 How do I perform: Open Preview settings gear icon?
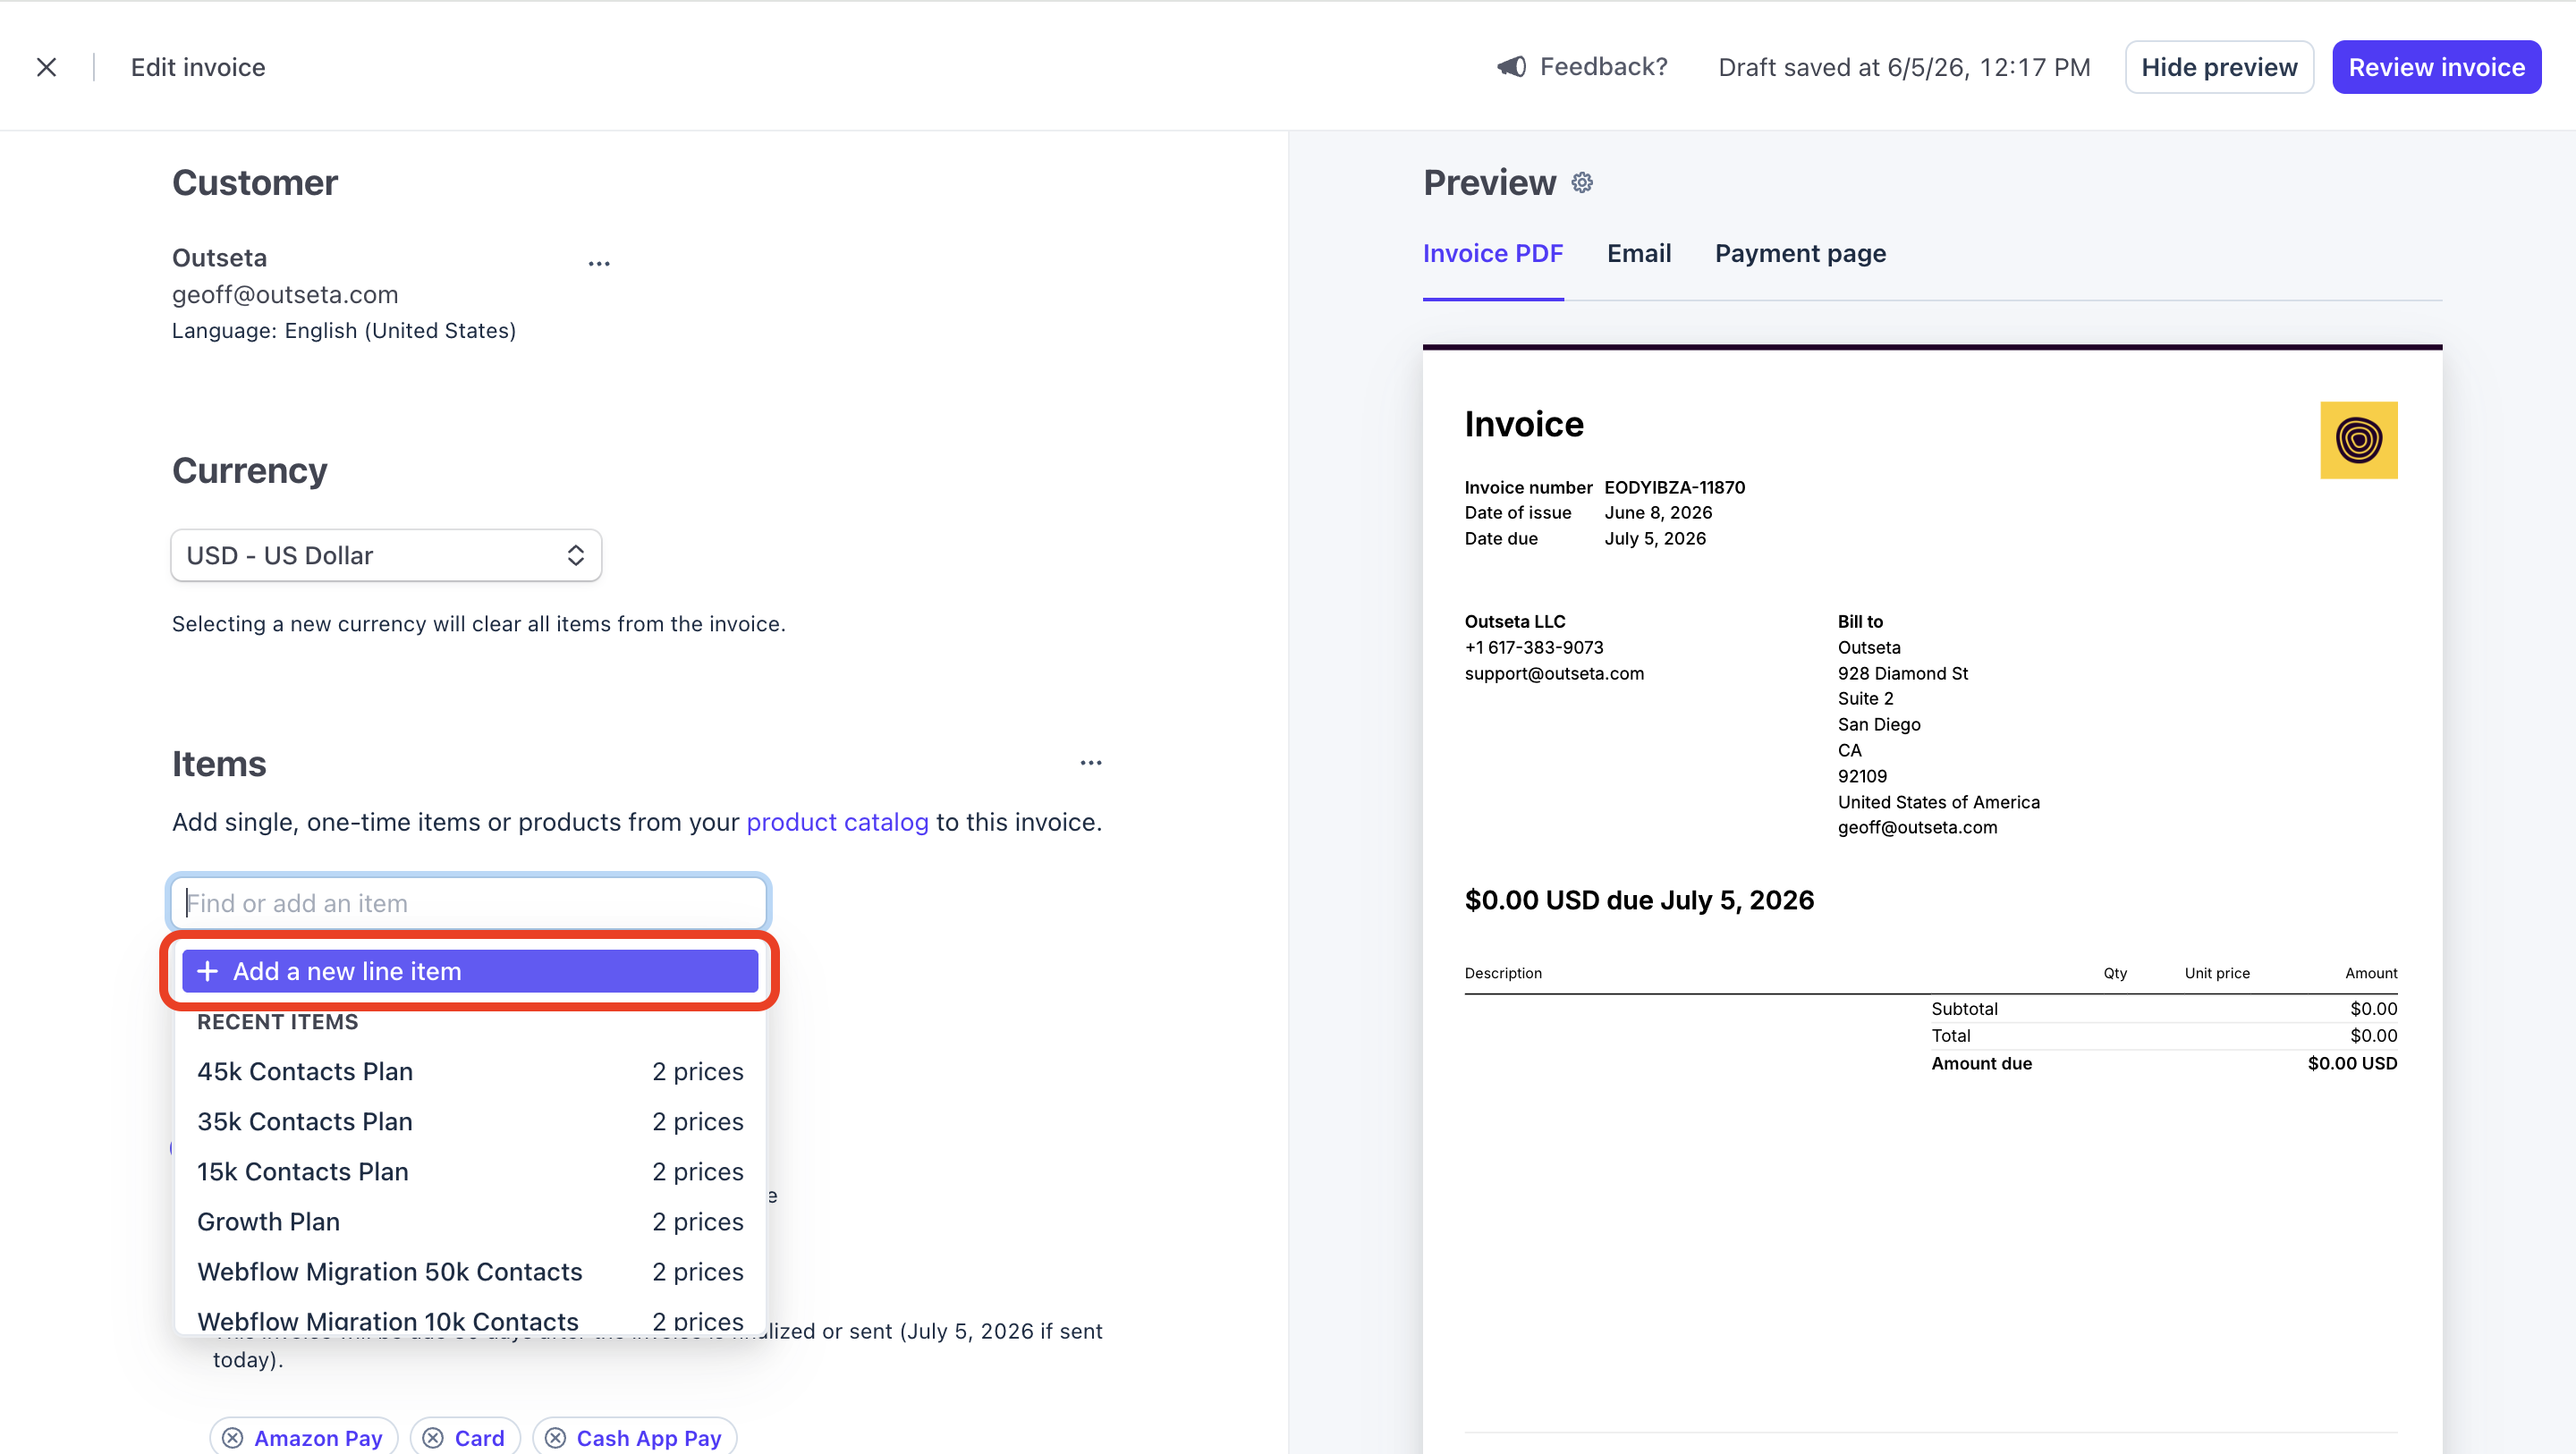click(x=1582, y=183)
